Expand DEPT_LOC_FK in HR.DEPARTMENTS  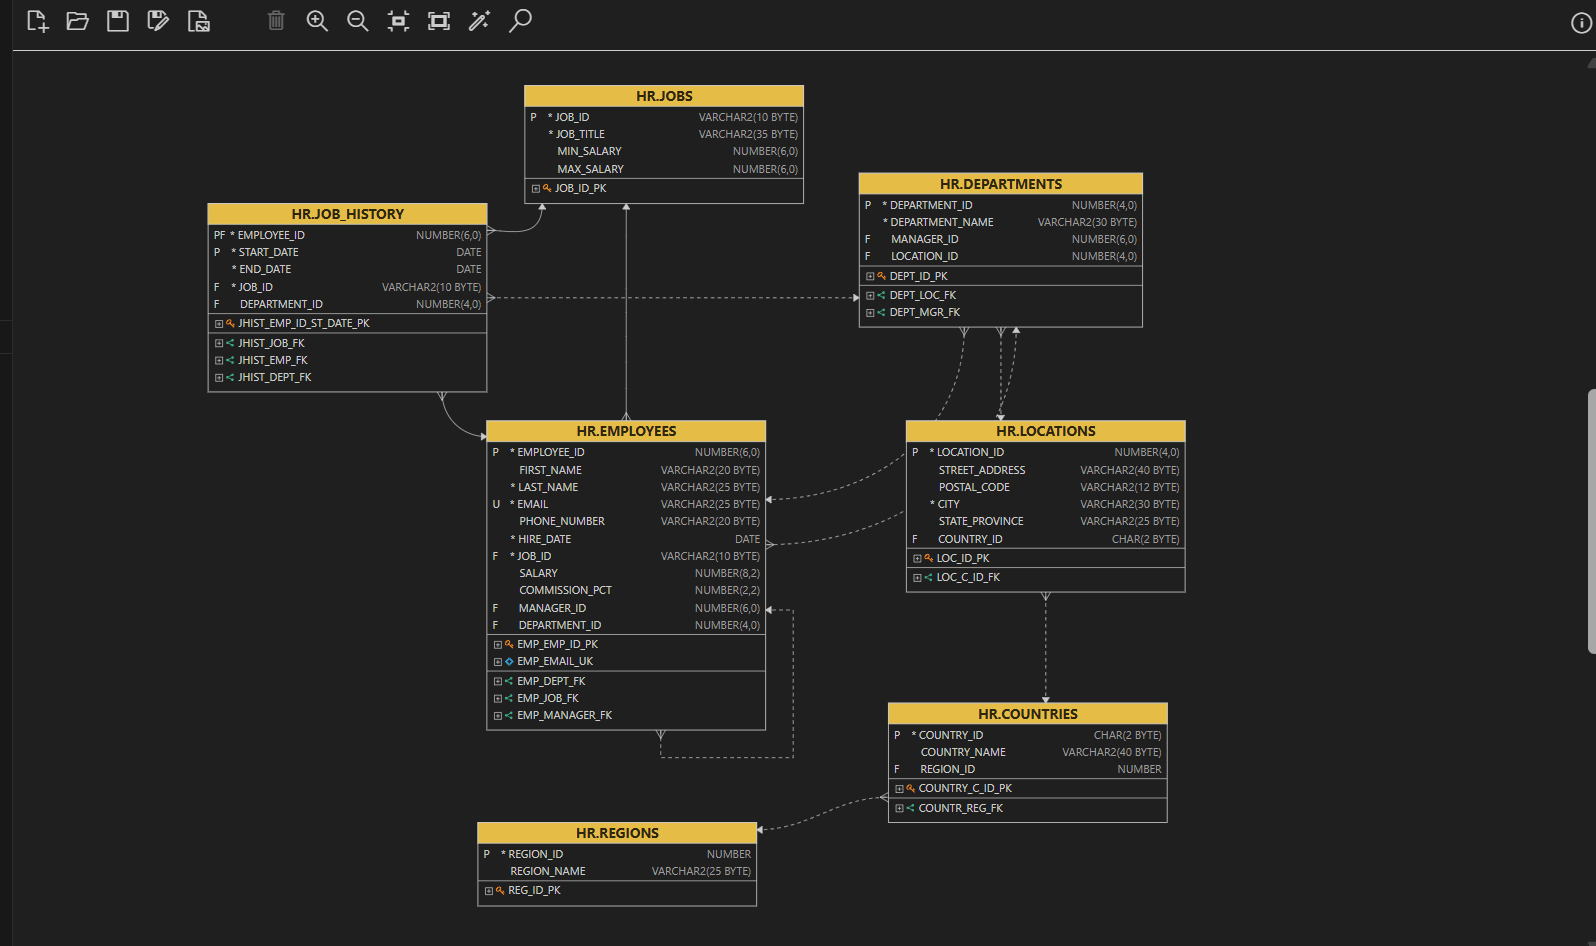(x=870, y=296)
